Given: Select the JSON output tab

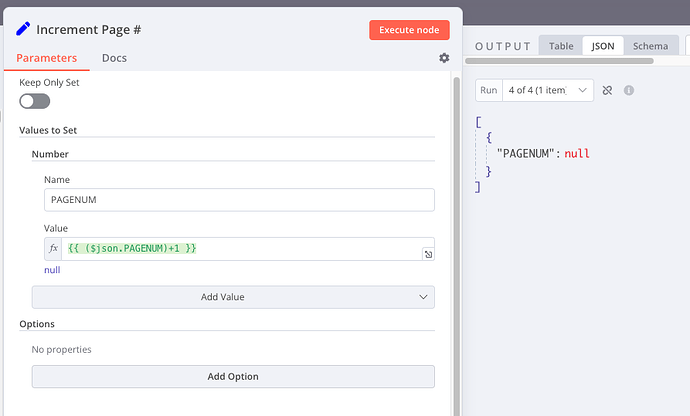Looking at the screenshot, I should [x=603, y=46].
